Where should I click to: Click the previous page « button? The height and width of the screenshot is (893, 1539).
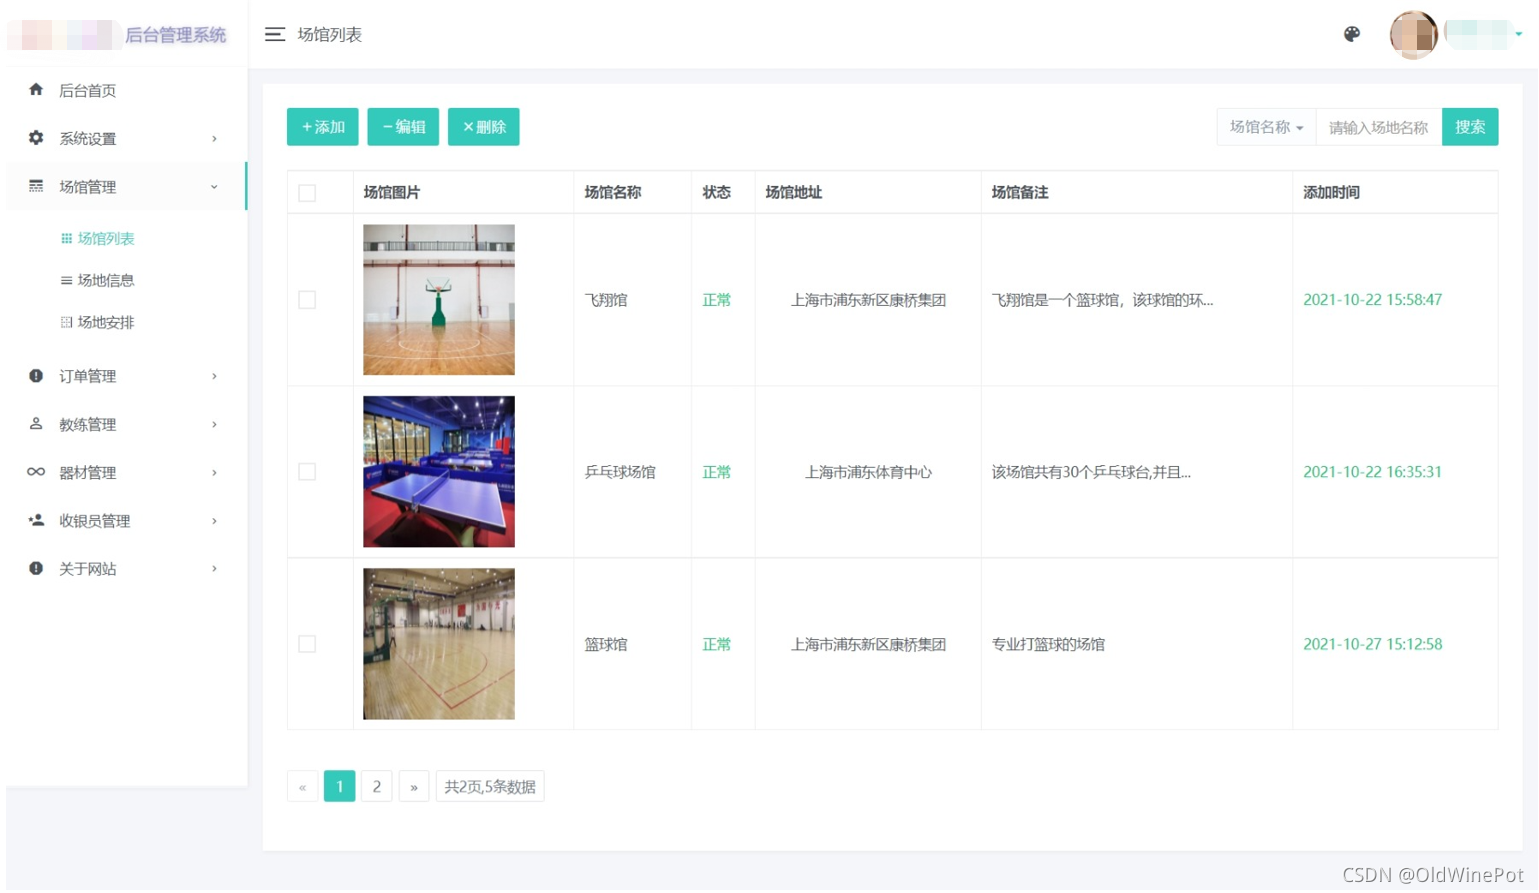click(302, 787)
